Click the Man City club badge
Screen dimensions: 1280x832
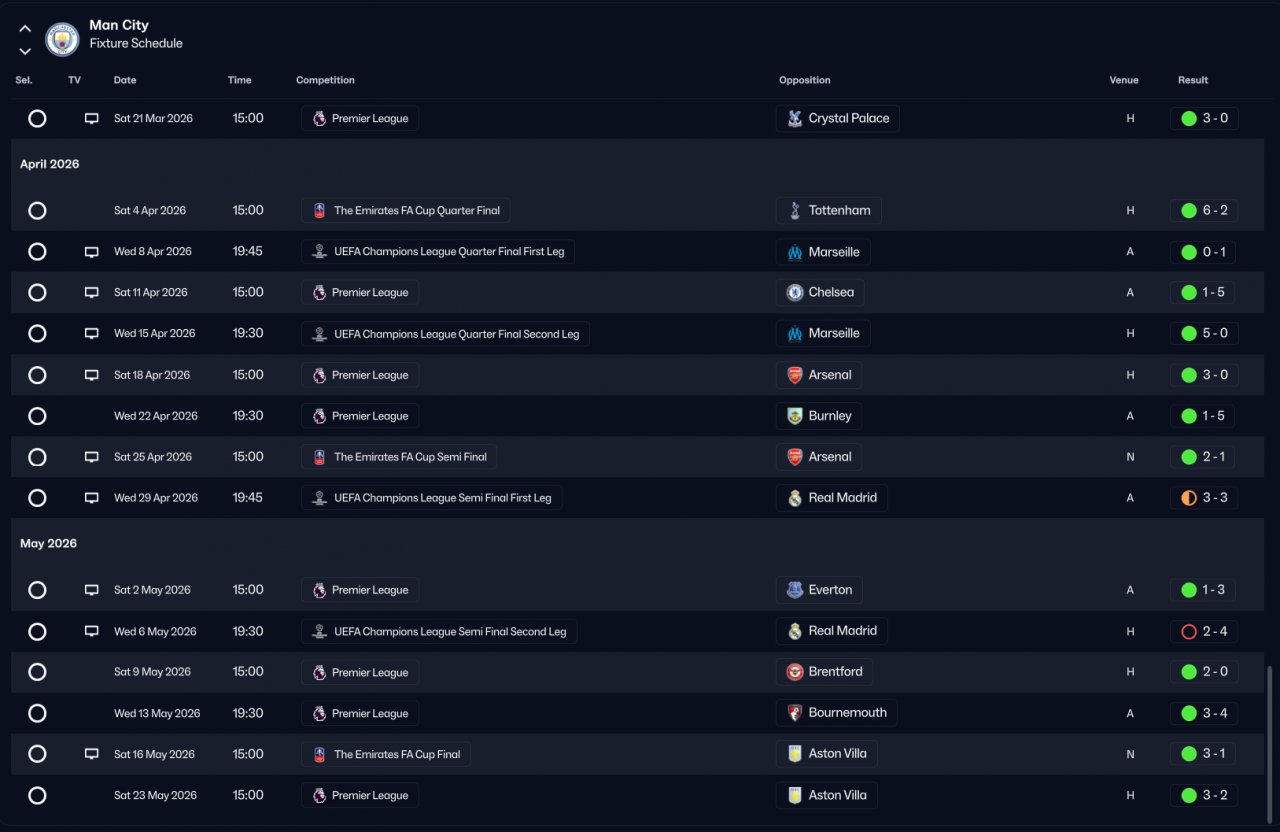coord(62,39)
